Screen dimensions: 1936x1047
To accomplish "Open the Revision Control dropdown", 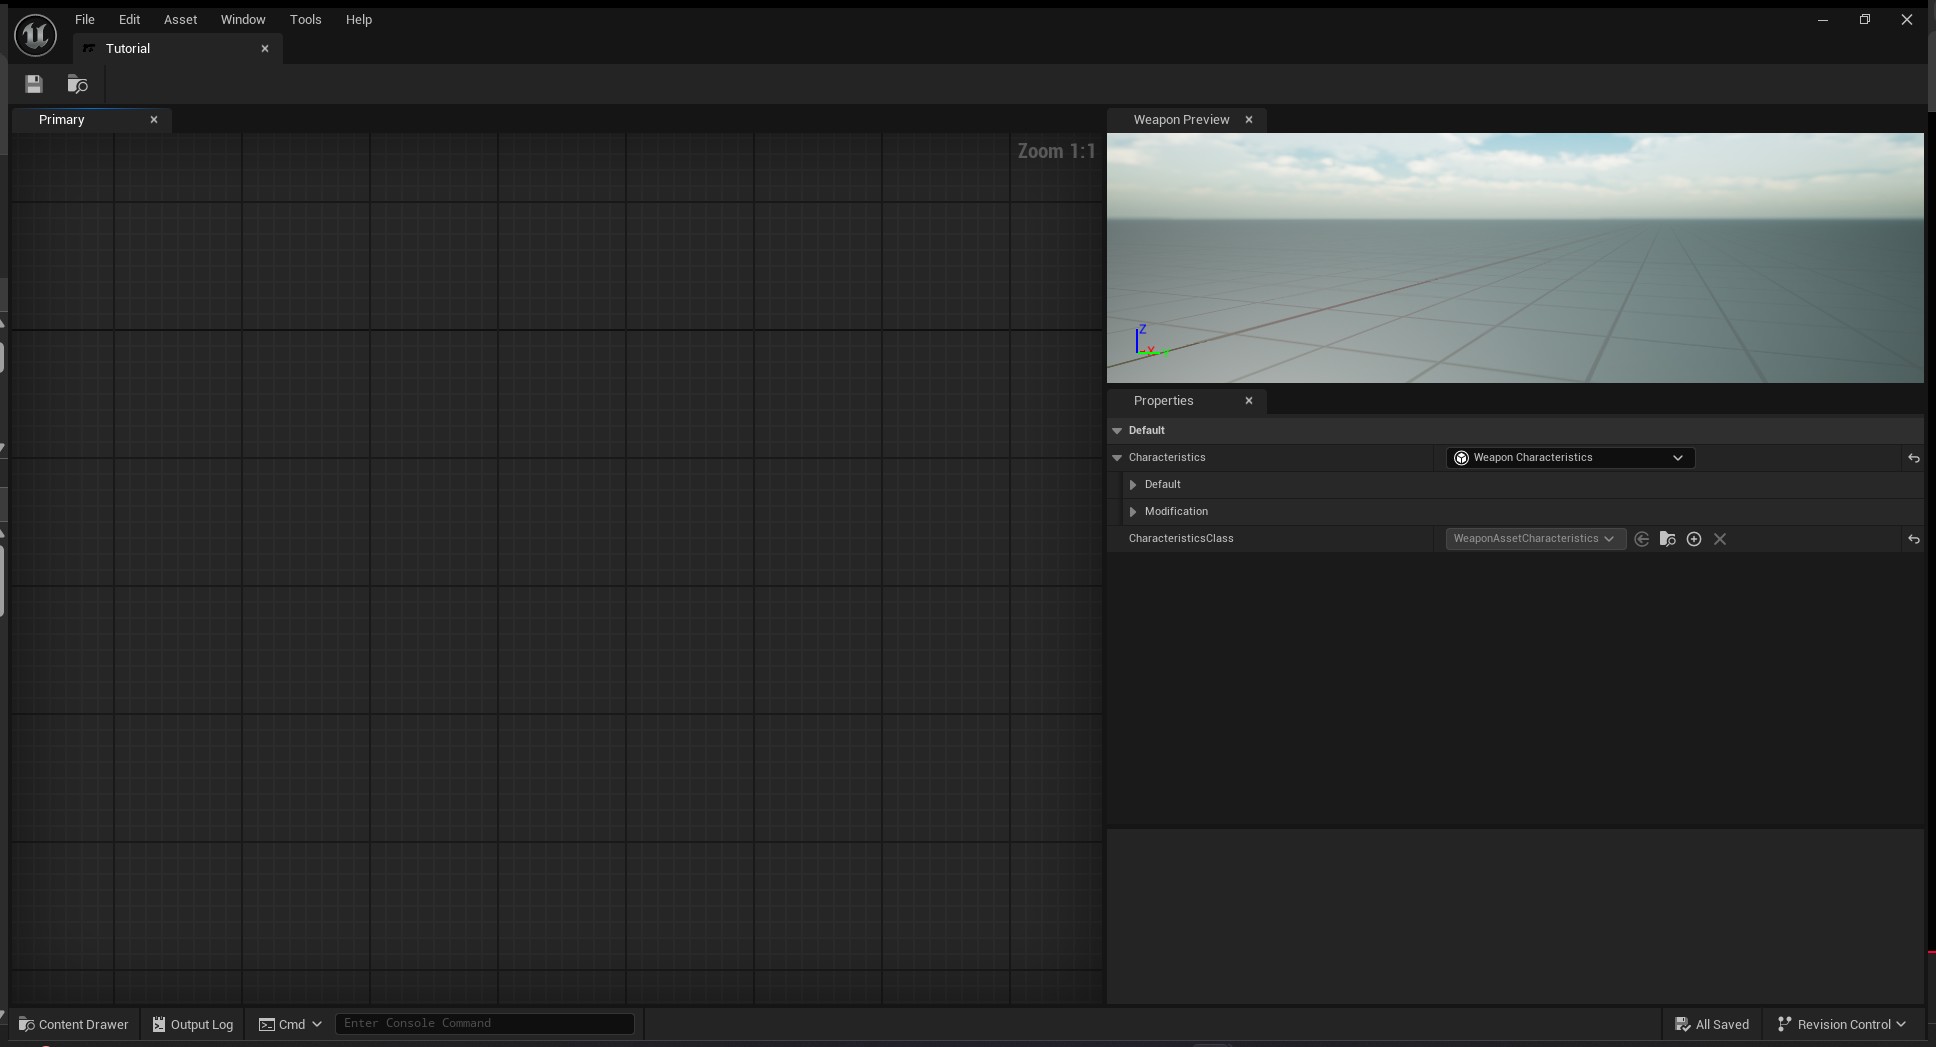I will click(1842, 1024).
